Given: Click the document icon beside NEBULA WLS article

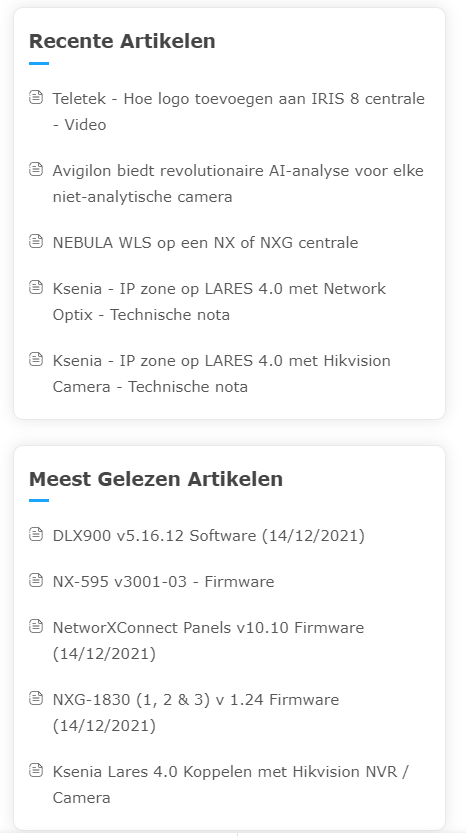Looking at the screenshot, I should (36, 241).
